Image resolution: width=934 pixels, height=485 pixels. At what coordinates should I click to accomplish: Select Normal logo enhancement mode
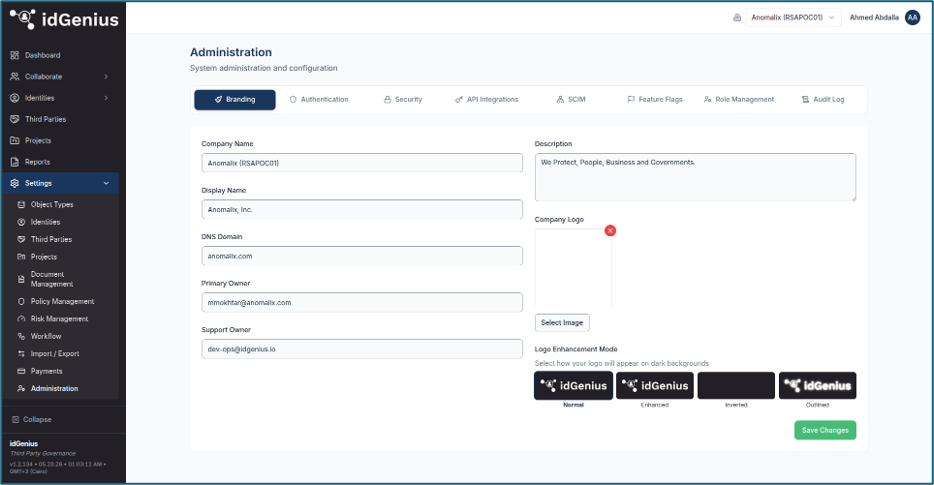pyautogui.click(x=573, y=385)
